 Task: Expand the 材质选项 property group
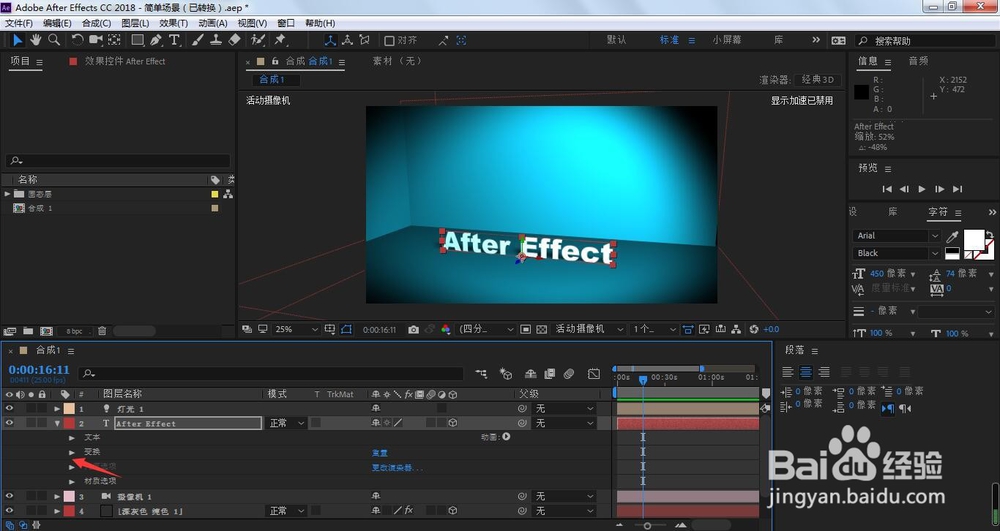[72, 482]
